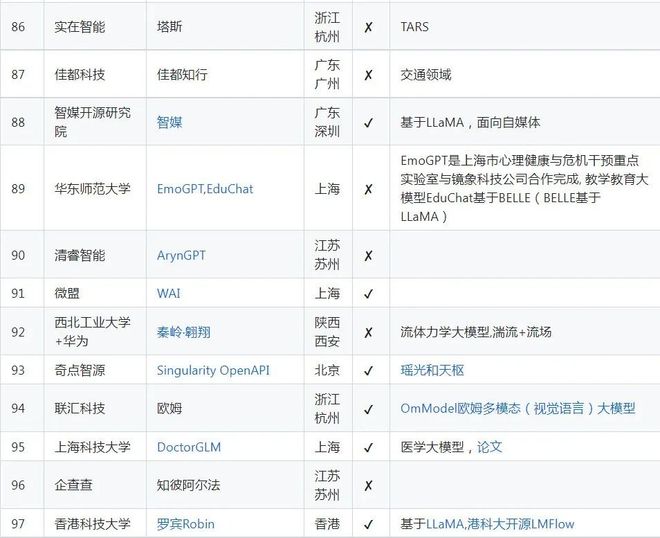Open the ArynGPT link
Viewport: 660px width, 538px height.
point(181,256)
